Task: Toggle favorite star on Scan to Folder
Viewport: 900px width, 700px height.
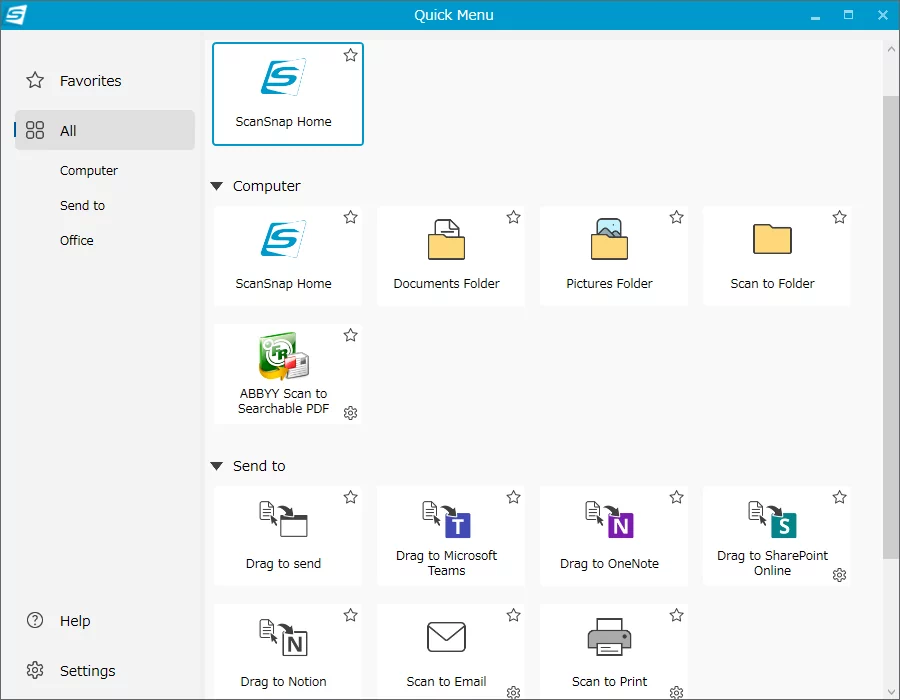Action: coord(839,217)
